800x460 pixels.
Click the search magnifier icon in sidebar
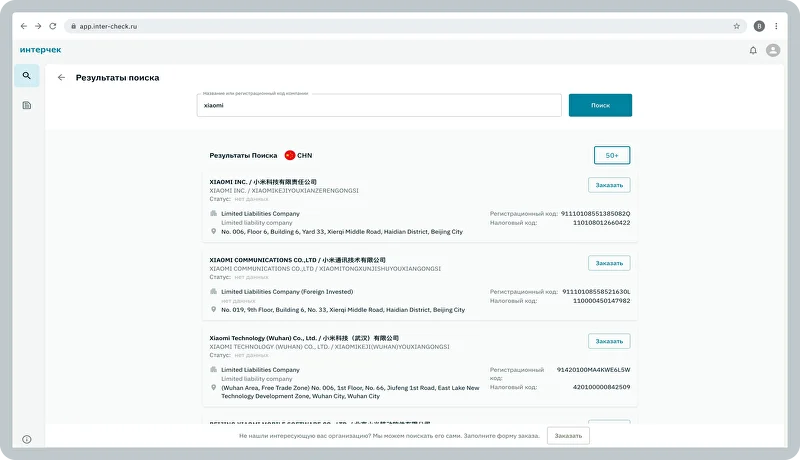pos(27,76)
